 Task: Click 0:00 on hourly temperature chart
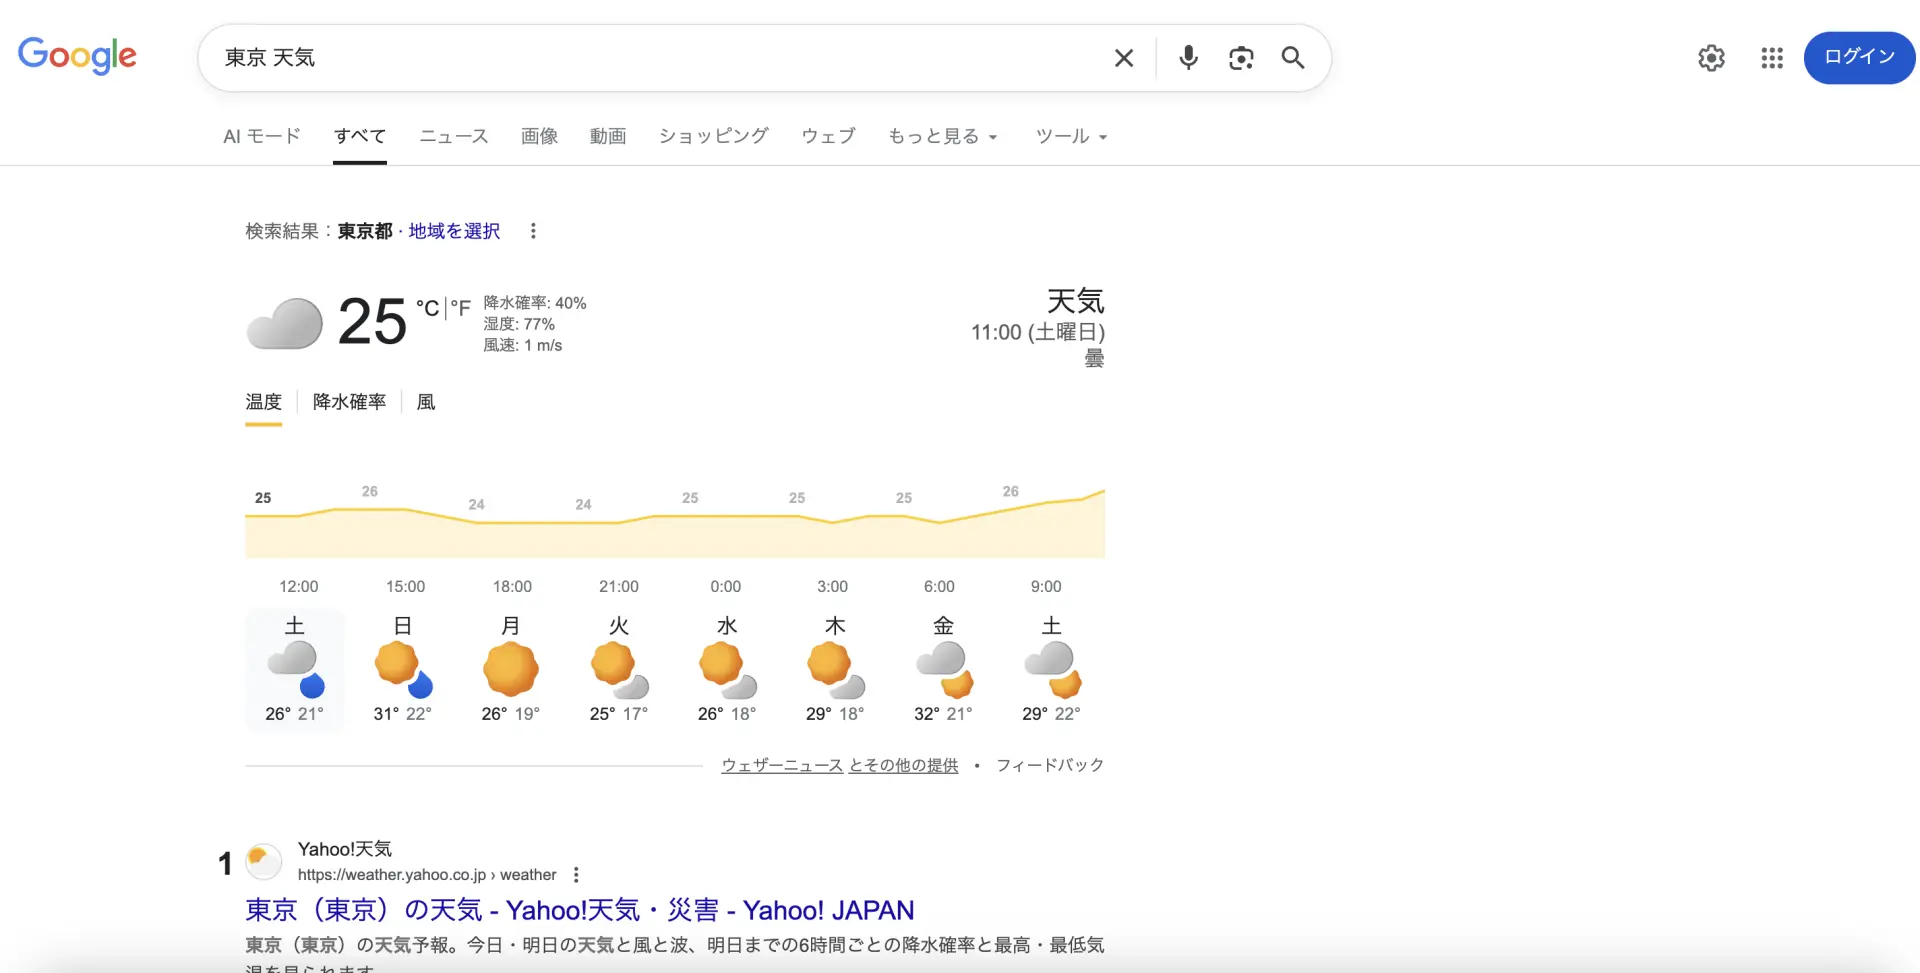(x=726, y=587)
